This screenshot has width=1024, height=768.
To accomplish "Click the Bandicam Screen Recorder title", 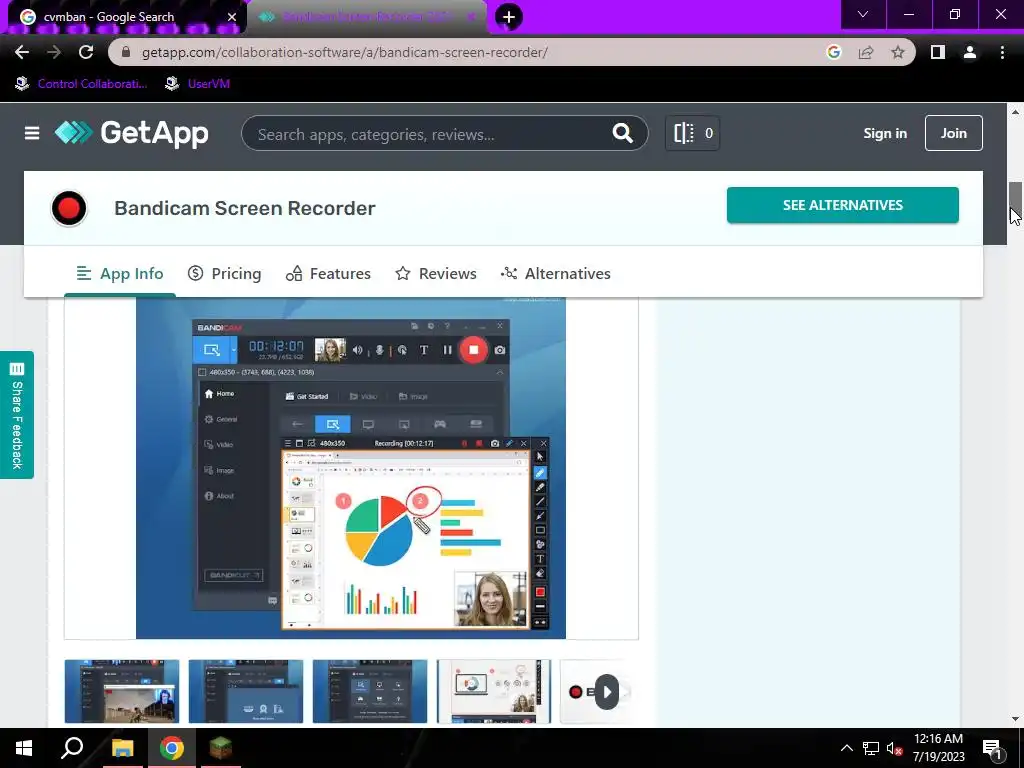I will click(245, 208).
